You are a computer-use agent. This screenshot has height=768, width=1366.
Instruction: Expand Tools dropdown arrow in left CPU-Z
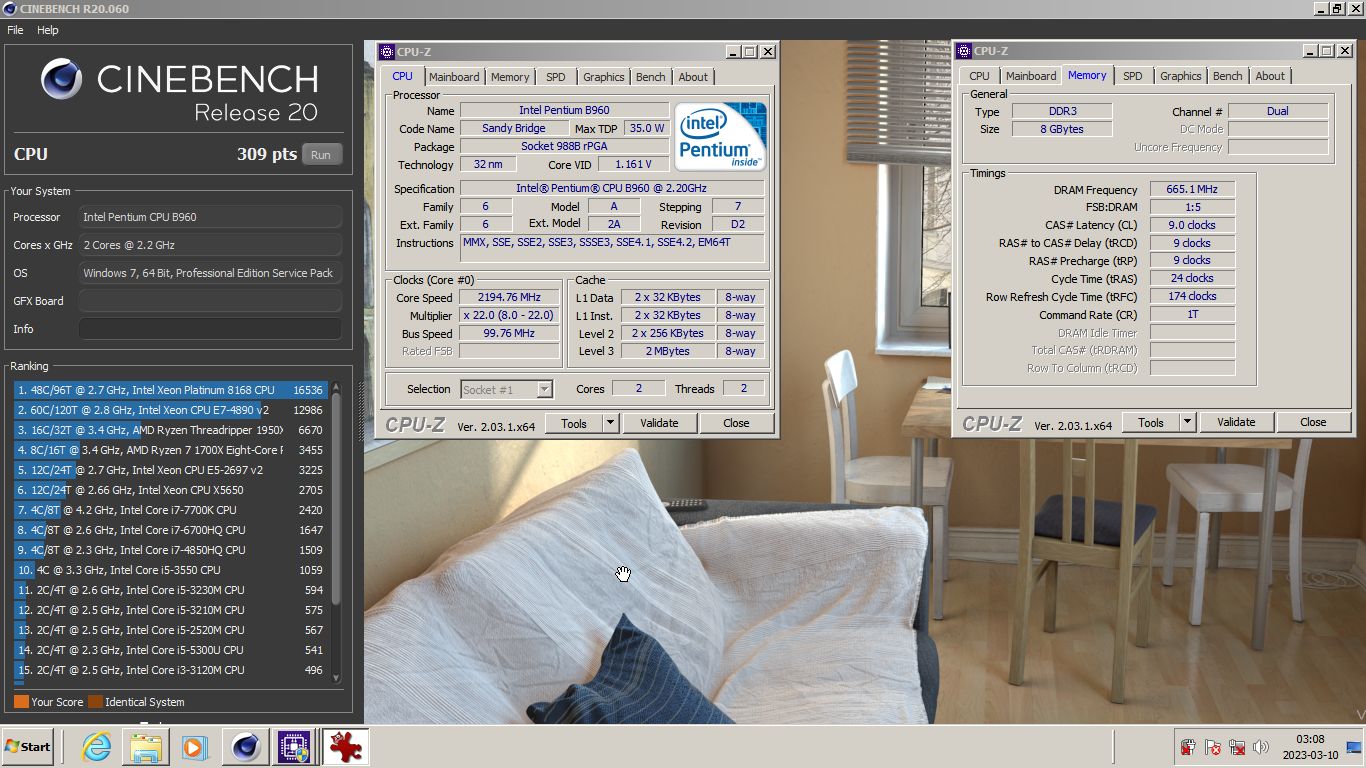(x=610, y=423)
